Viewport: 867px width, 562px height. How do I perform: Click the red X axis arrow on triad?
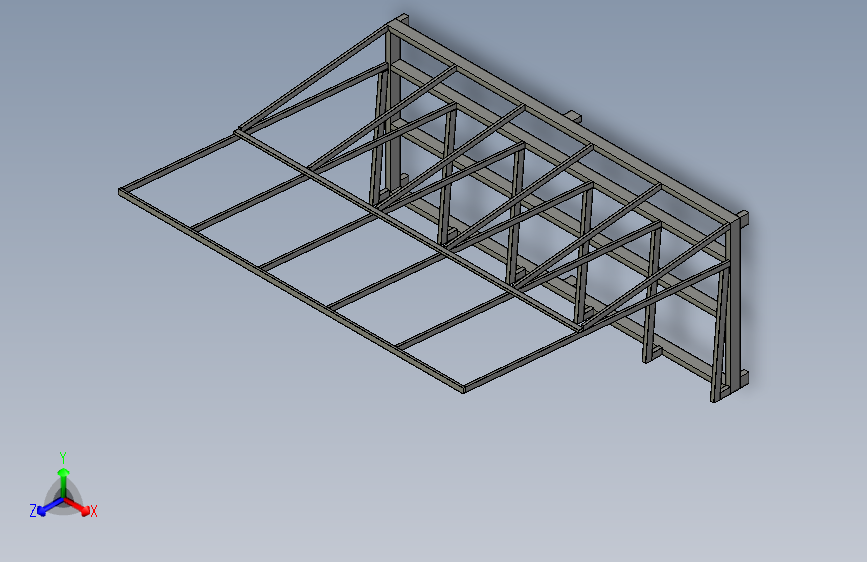[x=77, y=507]
